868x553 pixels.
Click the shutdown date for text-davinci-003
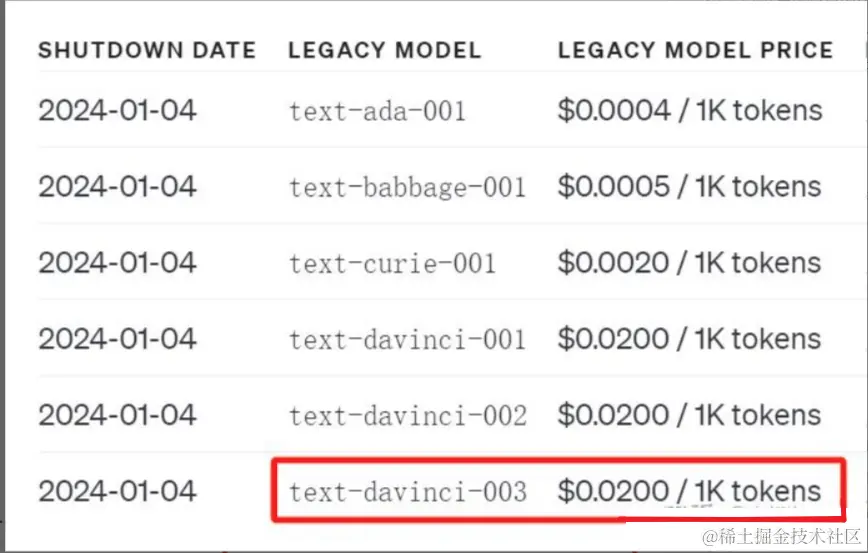coord(117,491)
